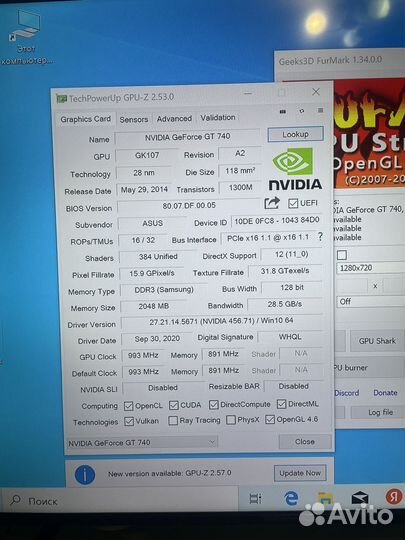This screenshot has width=405, height=540.
Task: Click the Release Date value May 29, 2014
Action: pos(144,189)
